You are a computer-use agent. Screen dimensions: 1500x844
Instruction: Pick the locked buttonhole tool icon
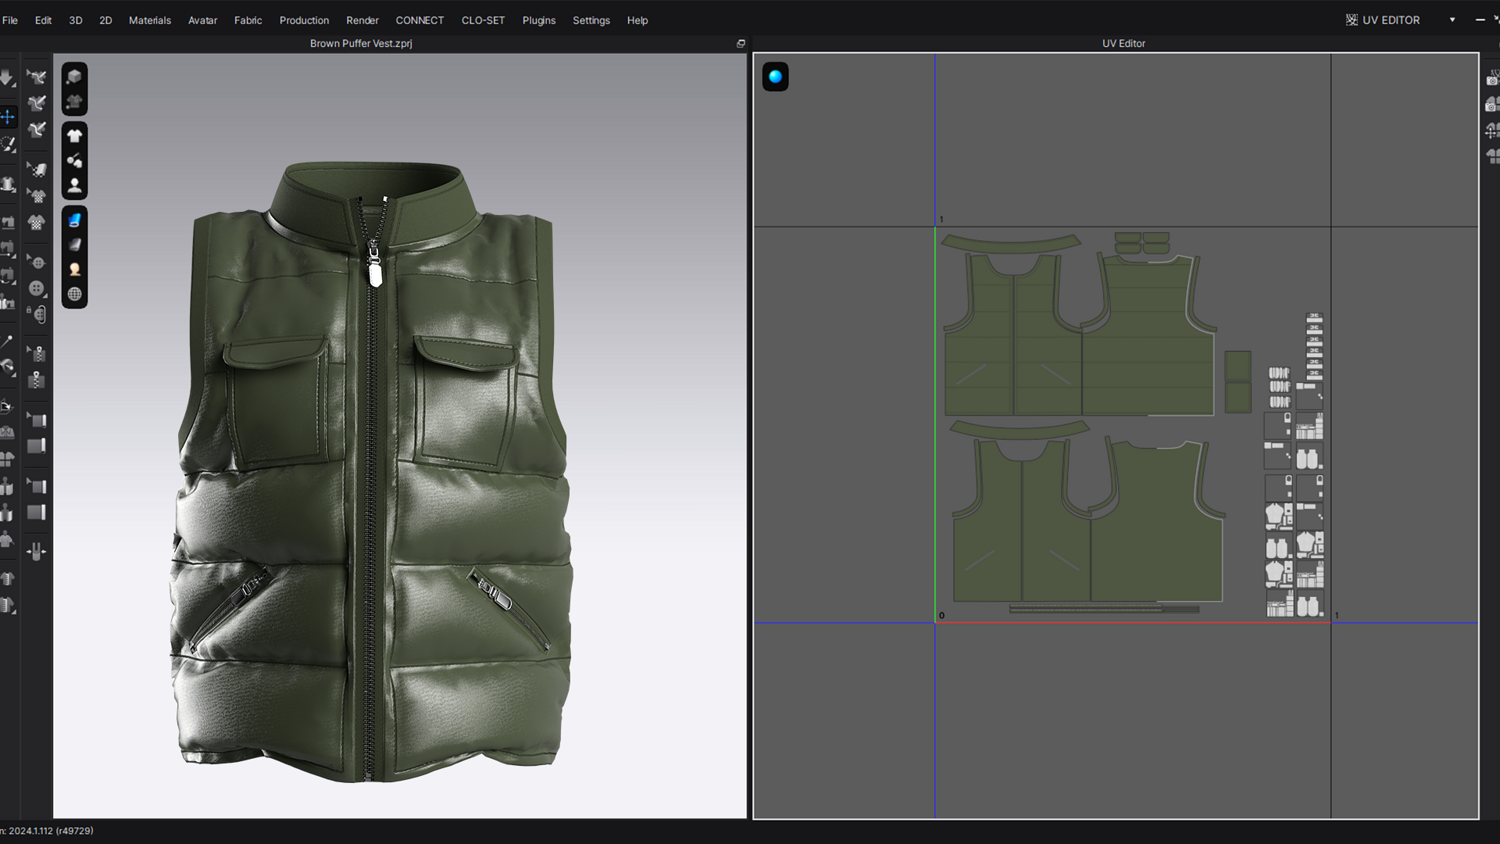coord(37,314)
